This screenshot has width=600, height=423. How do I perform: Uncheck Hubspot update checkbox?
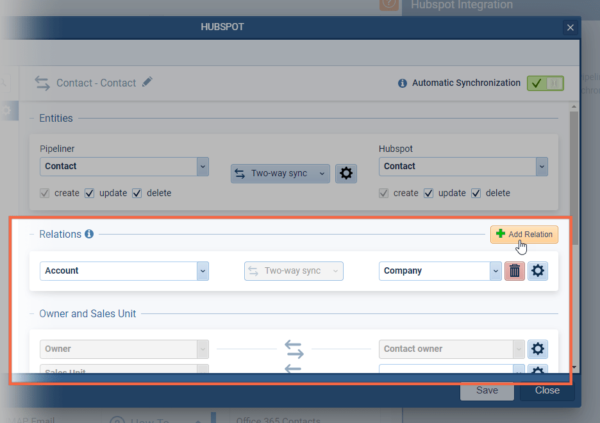429,193
